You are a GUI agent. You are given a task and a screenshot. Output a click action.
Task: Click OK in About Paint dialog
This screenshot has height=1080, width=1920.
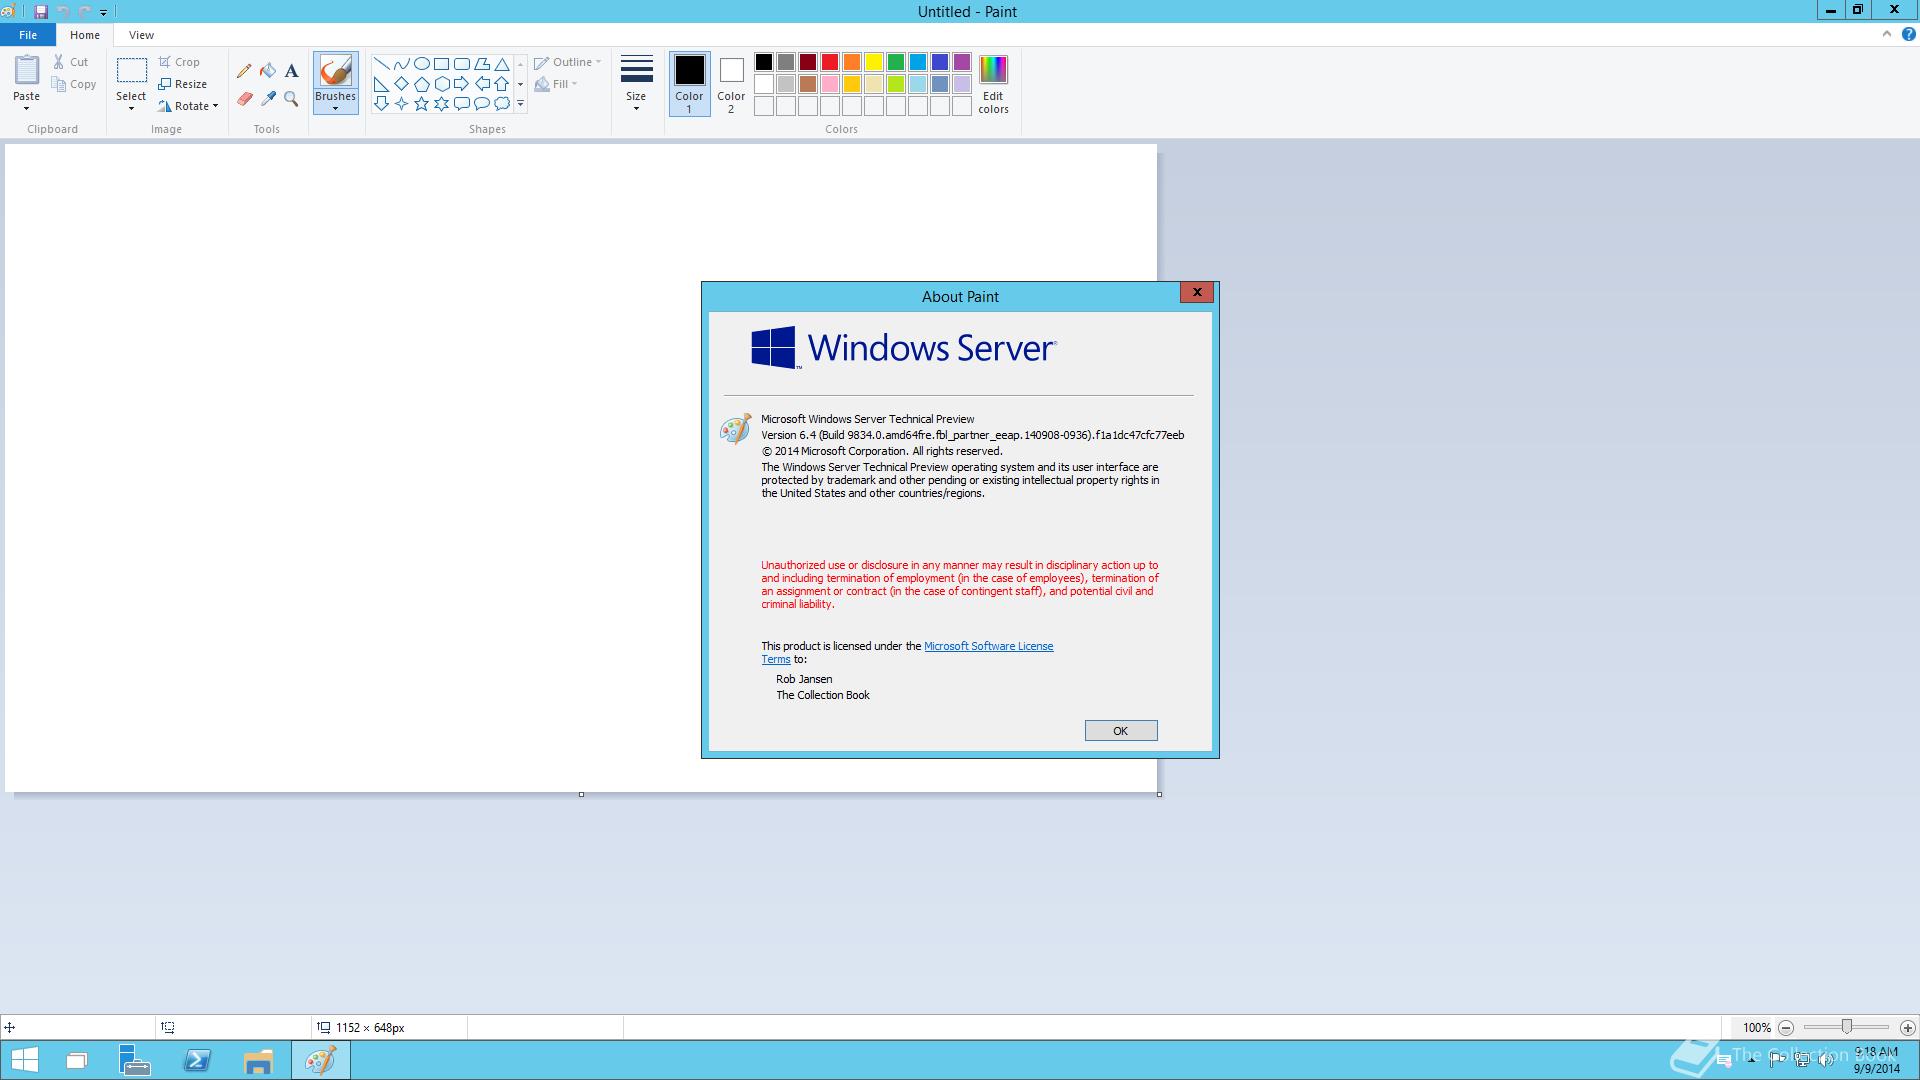[x=1121, y=731]
